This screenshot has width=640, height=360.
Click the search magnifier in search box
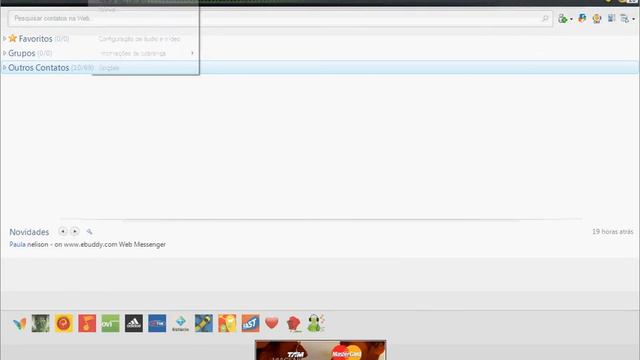(545, 18)
